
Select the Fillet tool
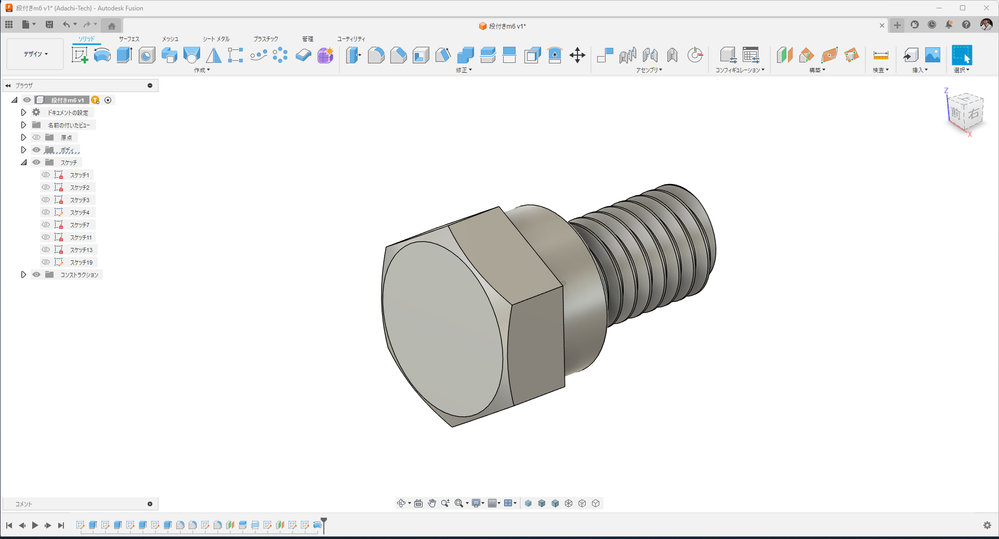coord(376,55)
